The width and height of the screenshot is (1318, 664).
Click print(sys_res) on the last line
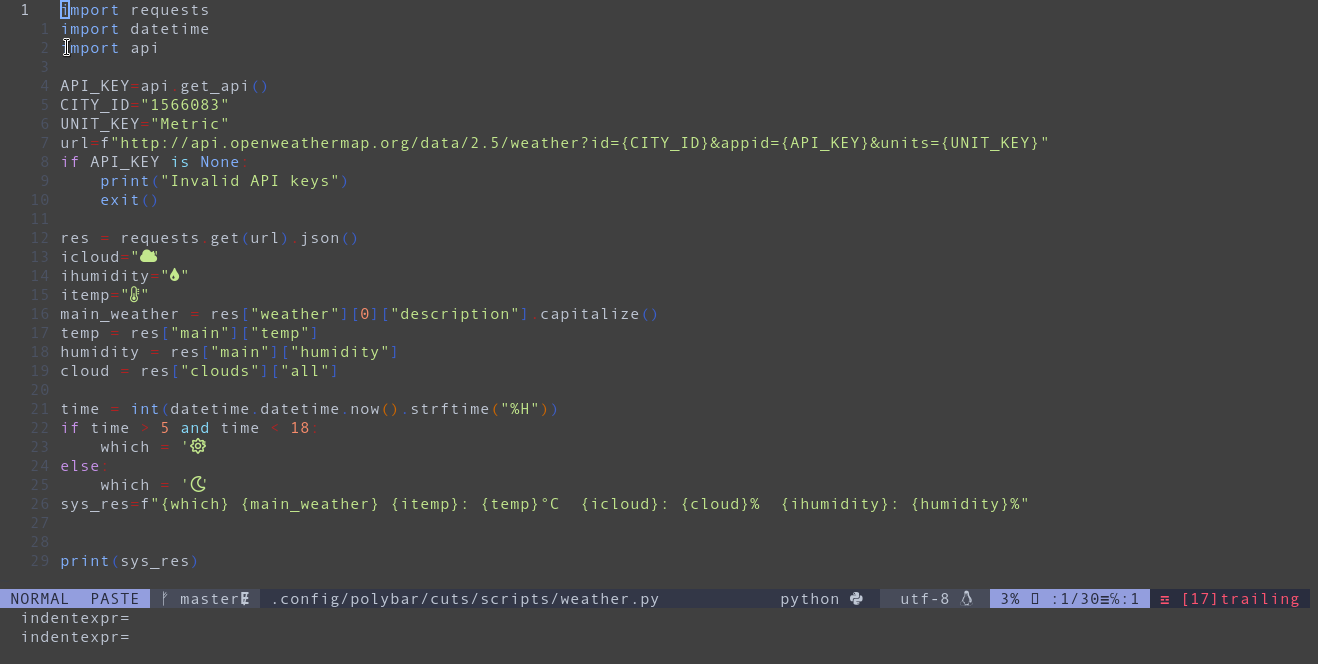click(130, 561)
